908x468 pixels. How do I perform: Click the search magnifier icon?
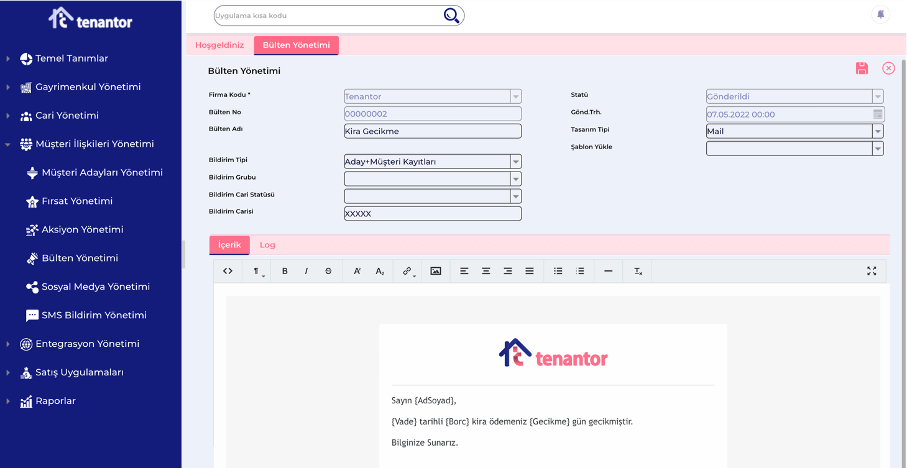tap(452, 15)
